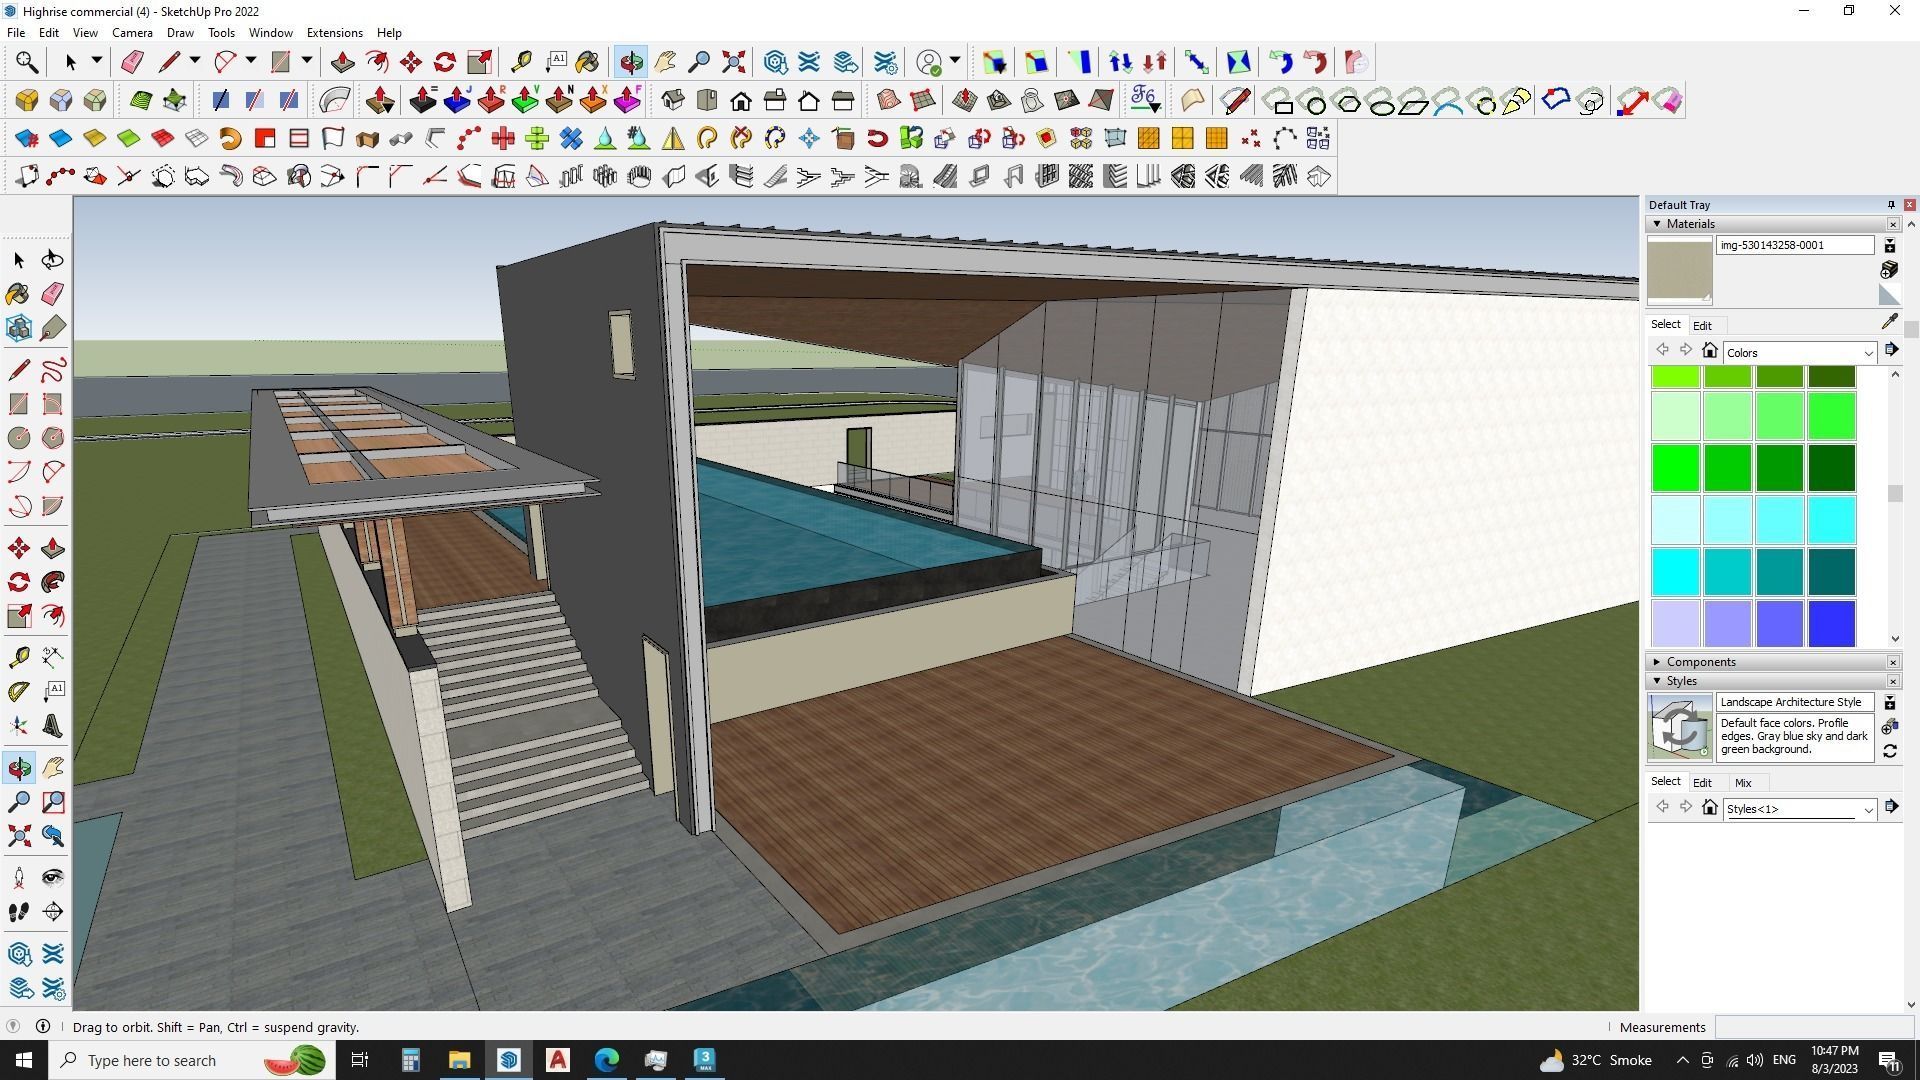
Task: Click Zoom Extents in top toolbar
Action: click(733, 62)
